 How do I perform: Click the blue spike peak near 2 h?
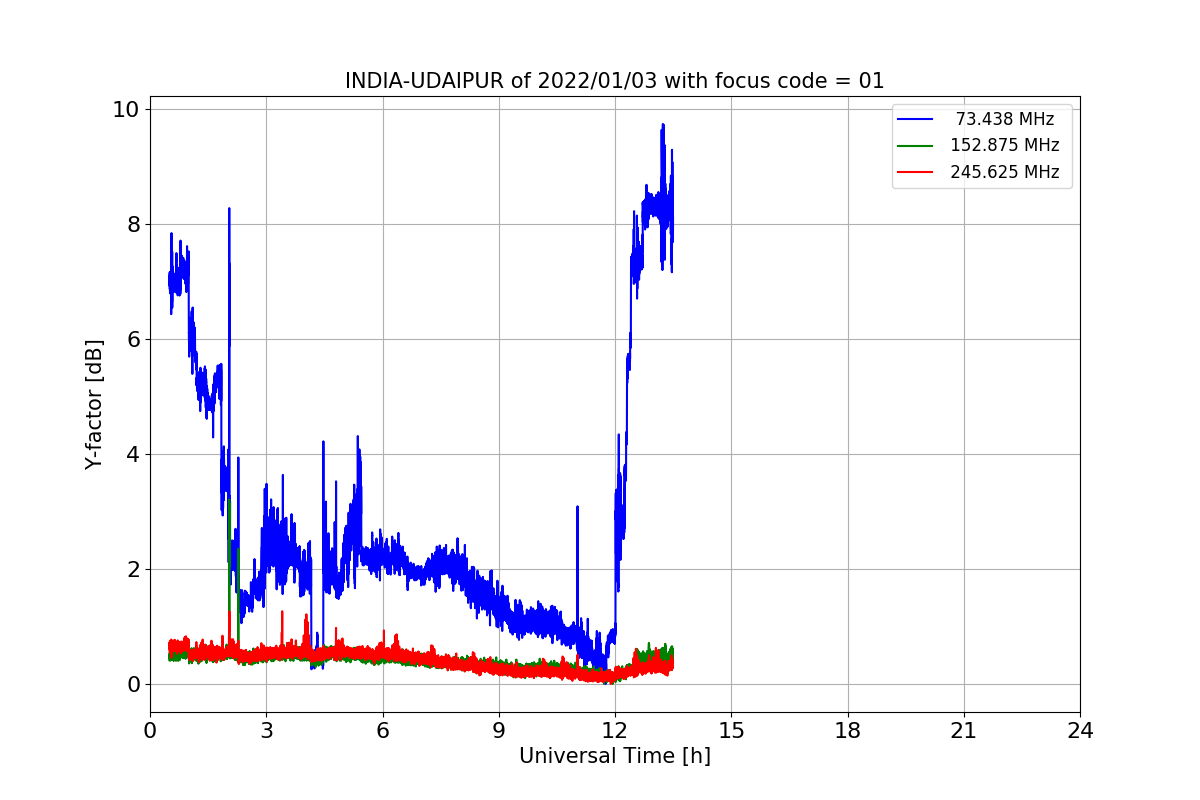229,209
